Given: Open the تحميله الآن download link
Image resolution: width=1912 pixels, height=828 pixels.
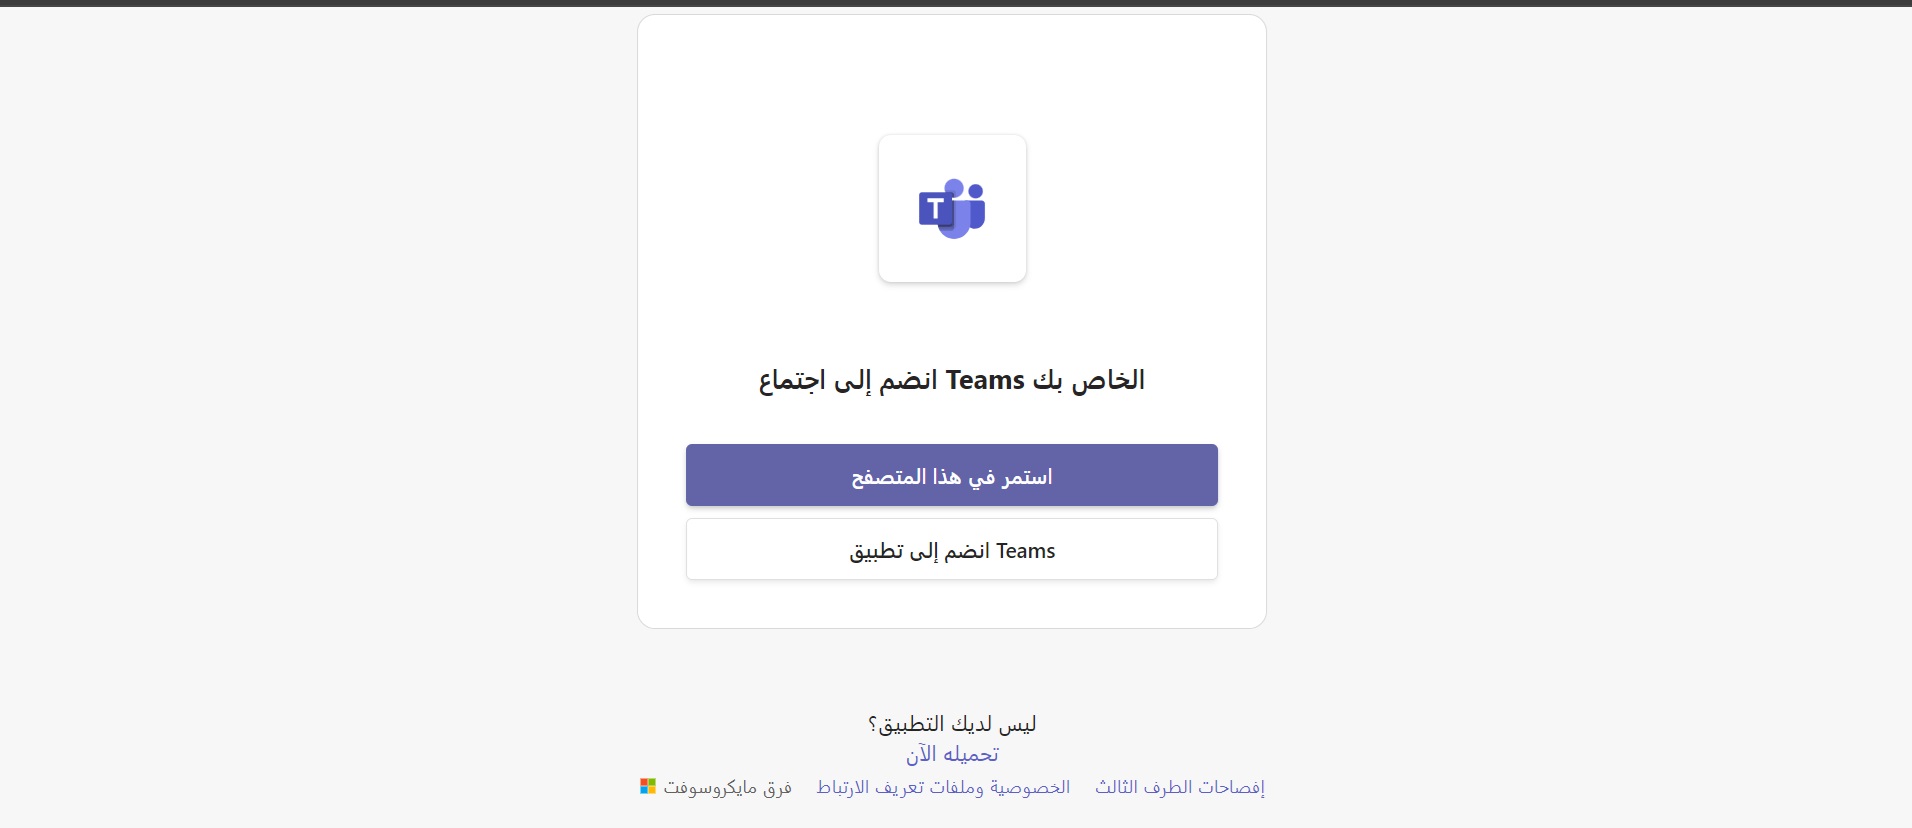Looking at the screenshot, I should [x=952, y=754].
